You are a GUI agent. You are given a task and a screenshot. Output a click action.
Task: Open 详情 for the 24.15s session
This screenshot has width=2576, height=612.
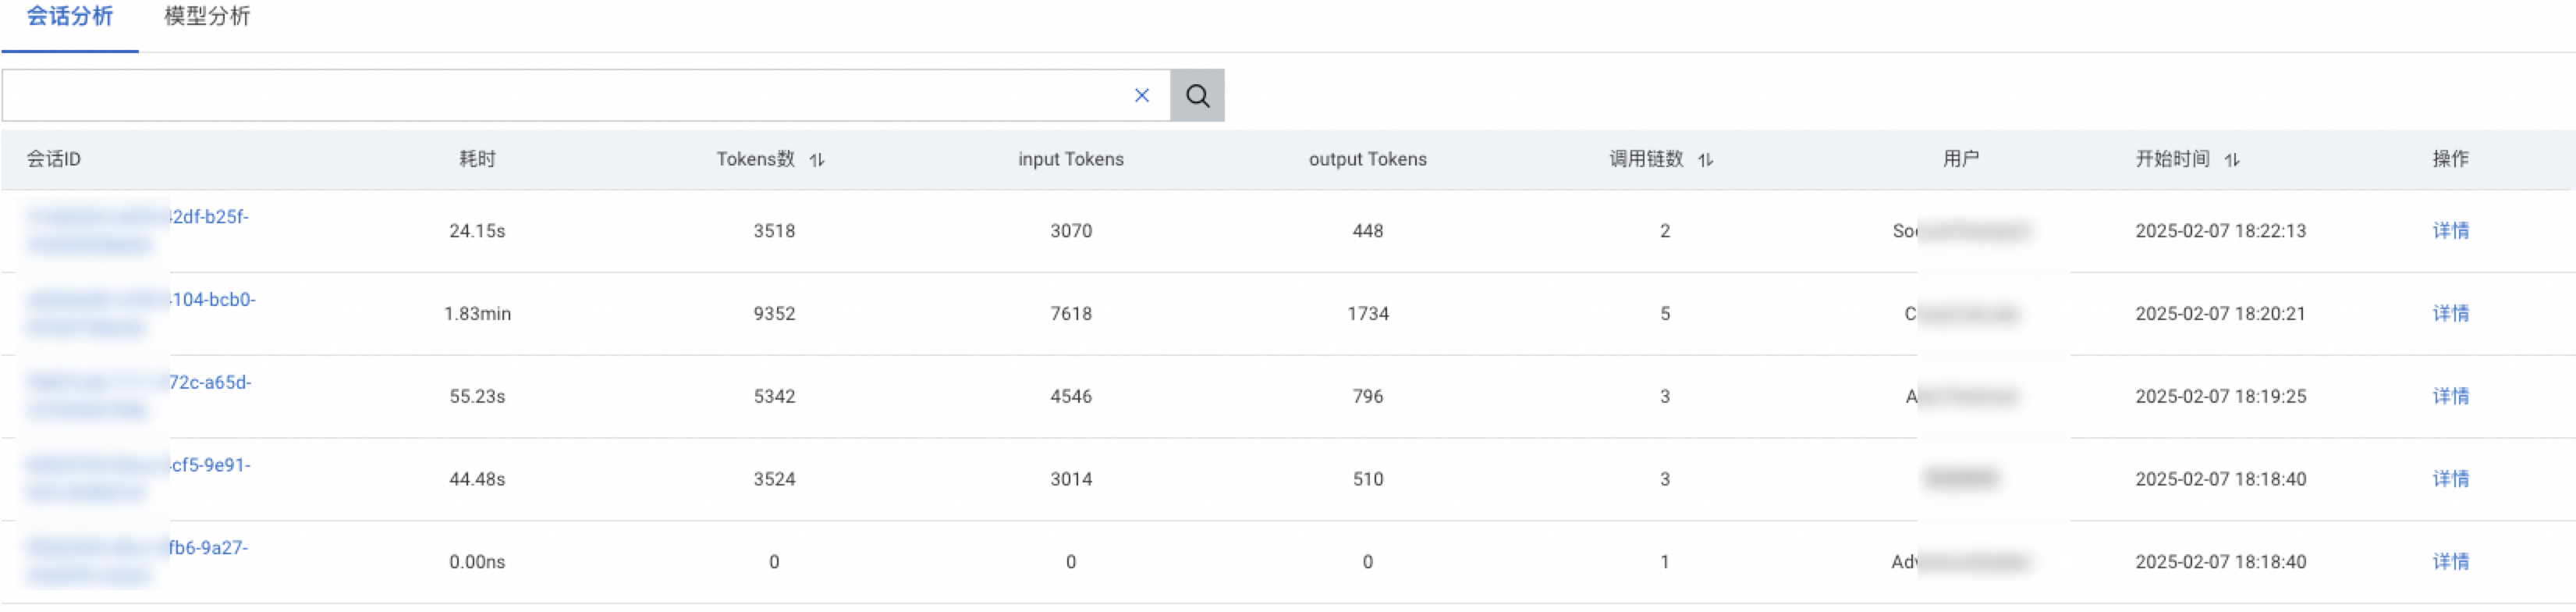[2450, 231]
